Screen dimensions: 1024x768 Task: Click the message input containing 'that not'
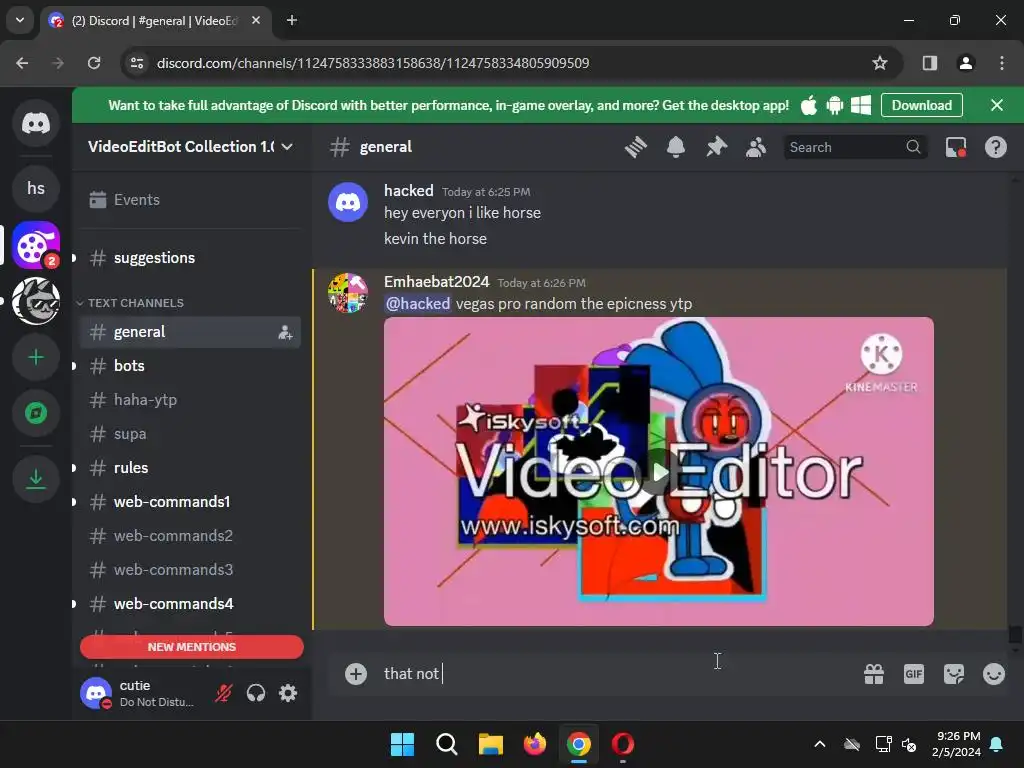click(614, 674)
